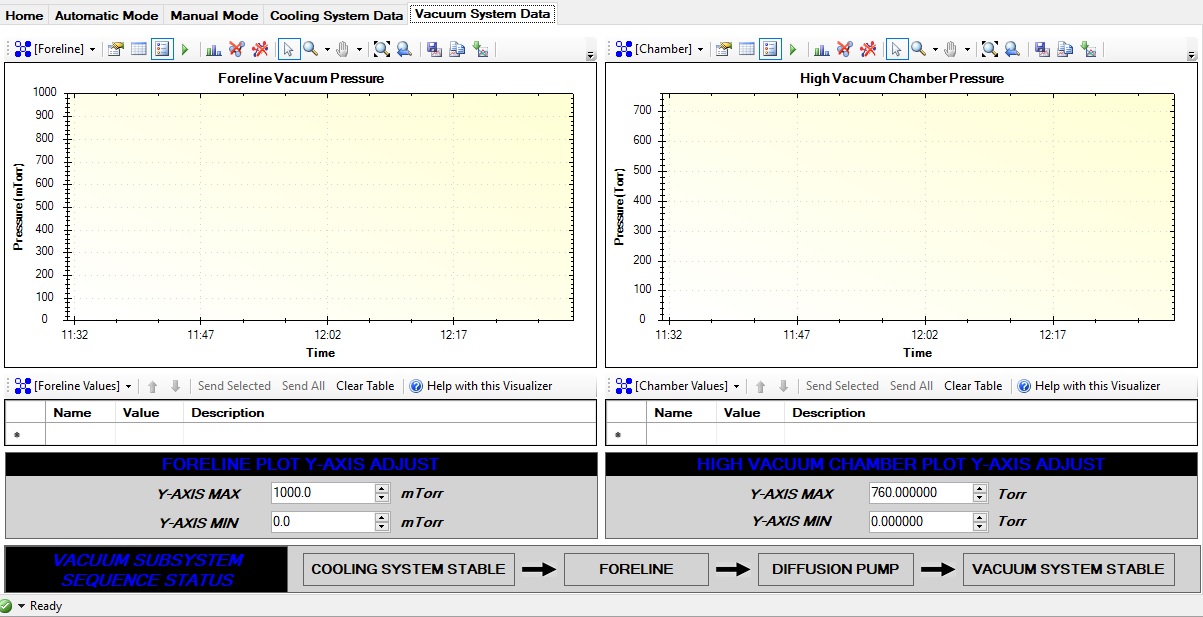Open the Automatic Mode tab
1203x617 pixels.
[106, 14]
